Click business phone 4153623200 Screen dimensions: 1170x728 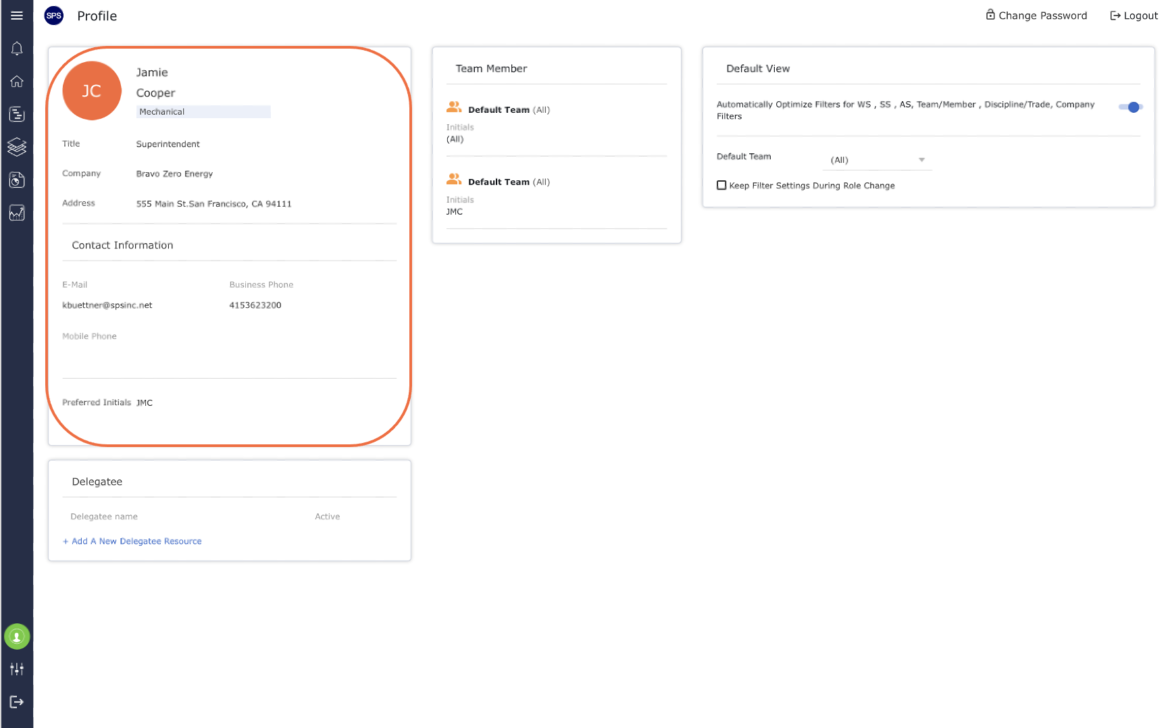255,305
